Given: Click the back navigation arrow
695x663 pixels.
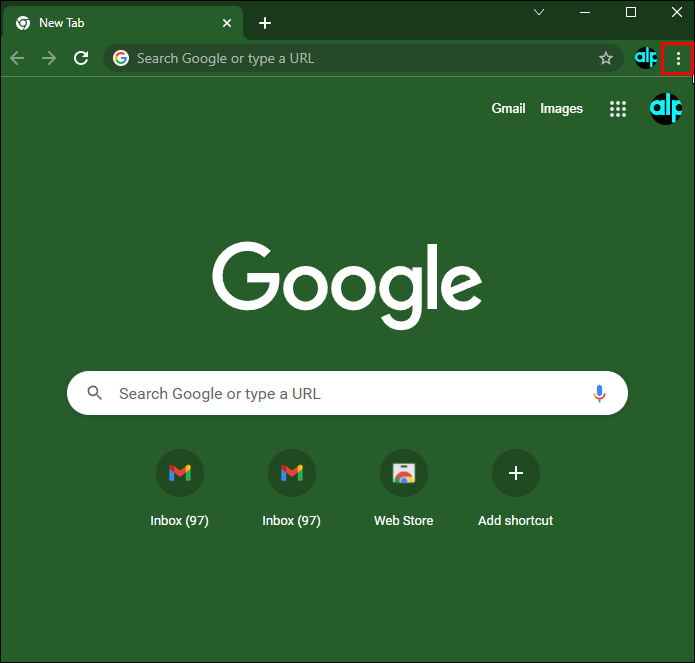Looking at the screenshot, I should [x=17, y=59].
